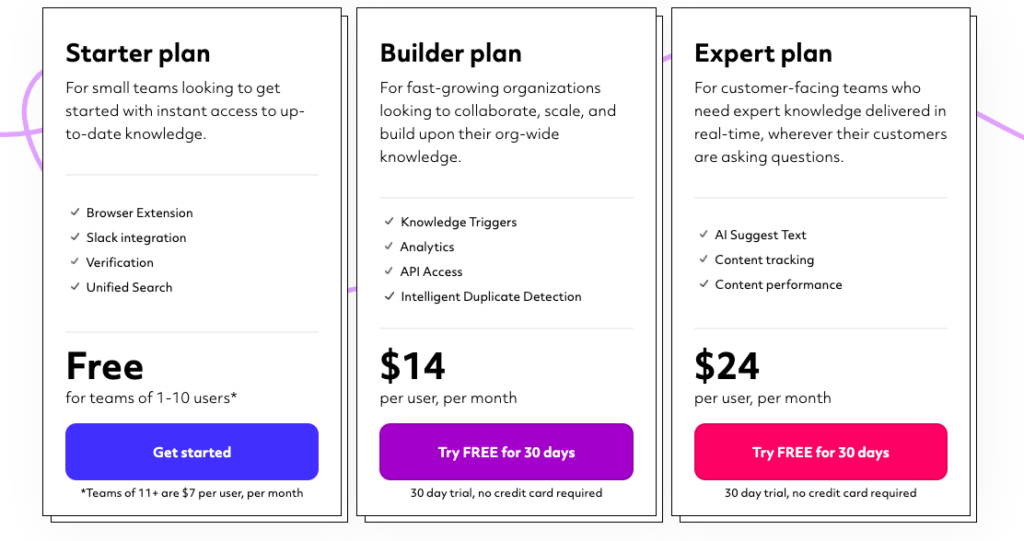This screenshot has height=541, width=1024.
Task: Click checkmark next to Unified Search
Action: click(x=75, y=286)
